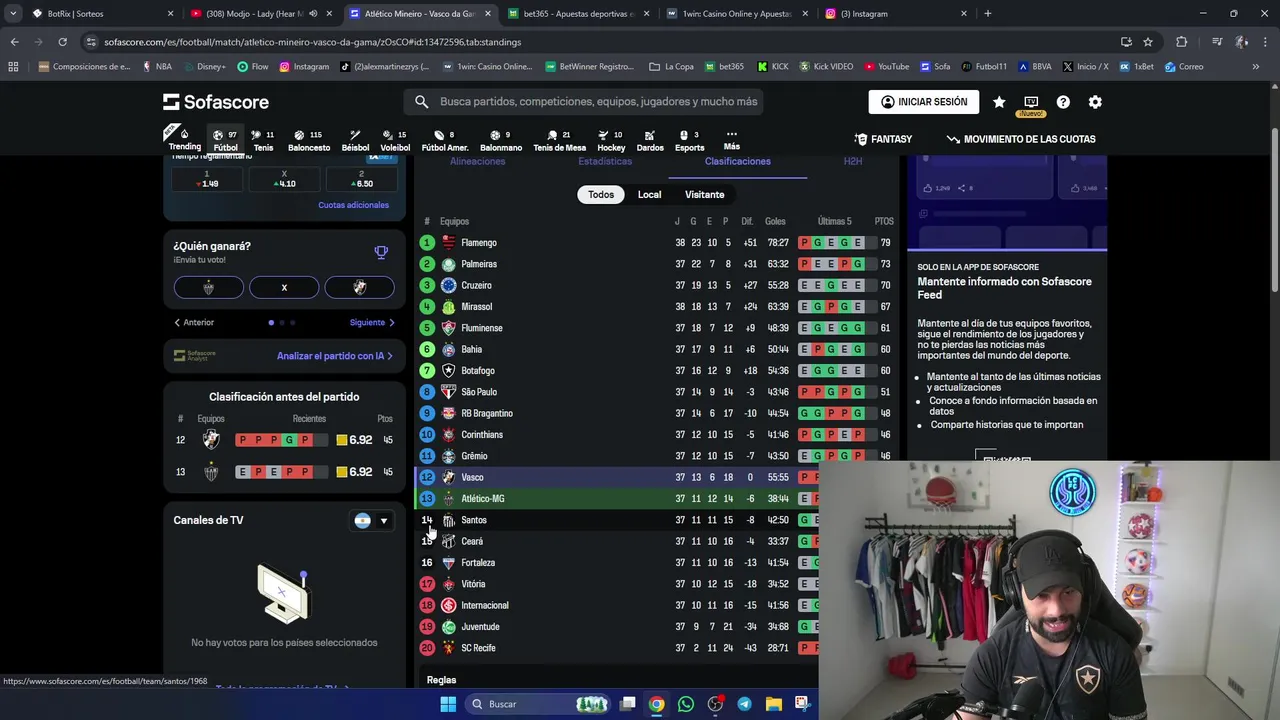Open the YouTube bookmark

(886, 67)
